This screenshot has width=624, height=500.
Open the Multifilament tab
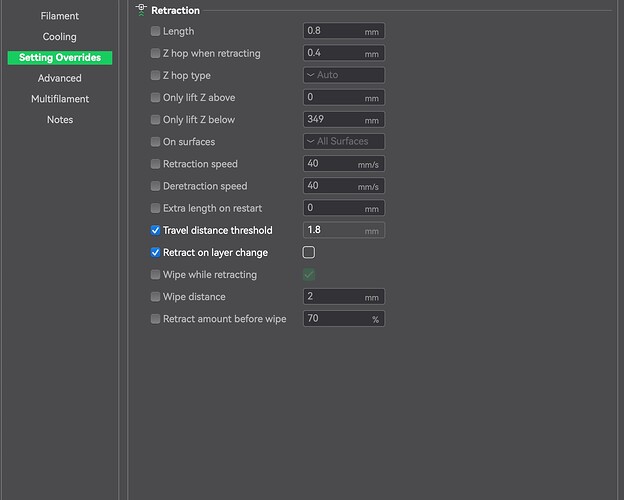pos(60,99)
